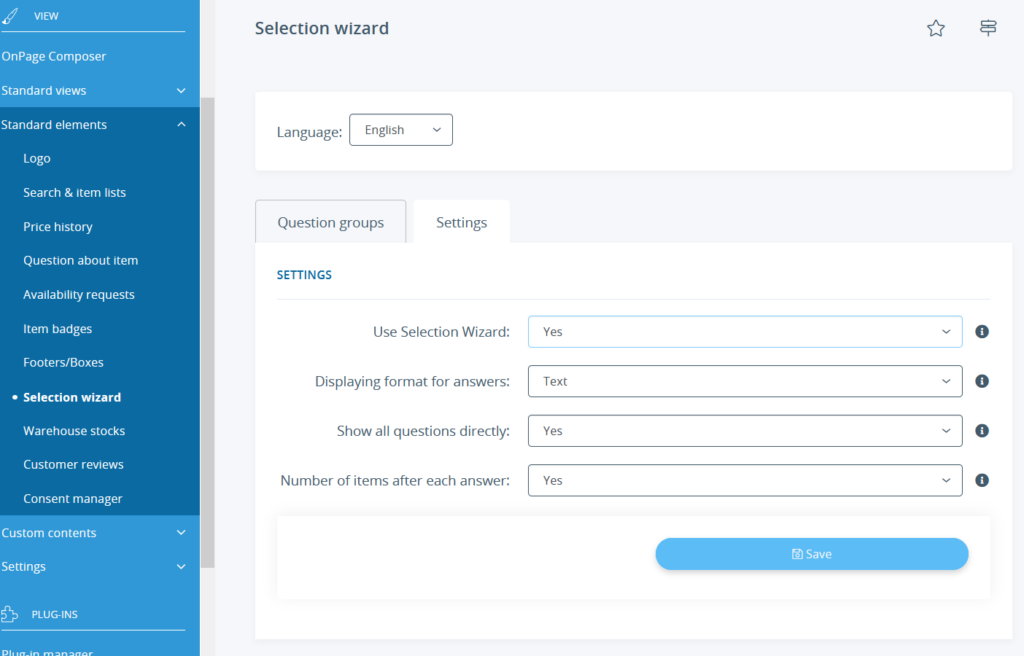Image resolution: width=1024 pixels, height=656 pixels.
Task: Open the Use Selection Wizard dropdown
Action: (x=744, y=331)
